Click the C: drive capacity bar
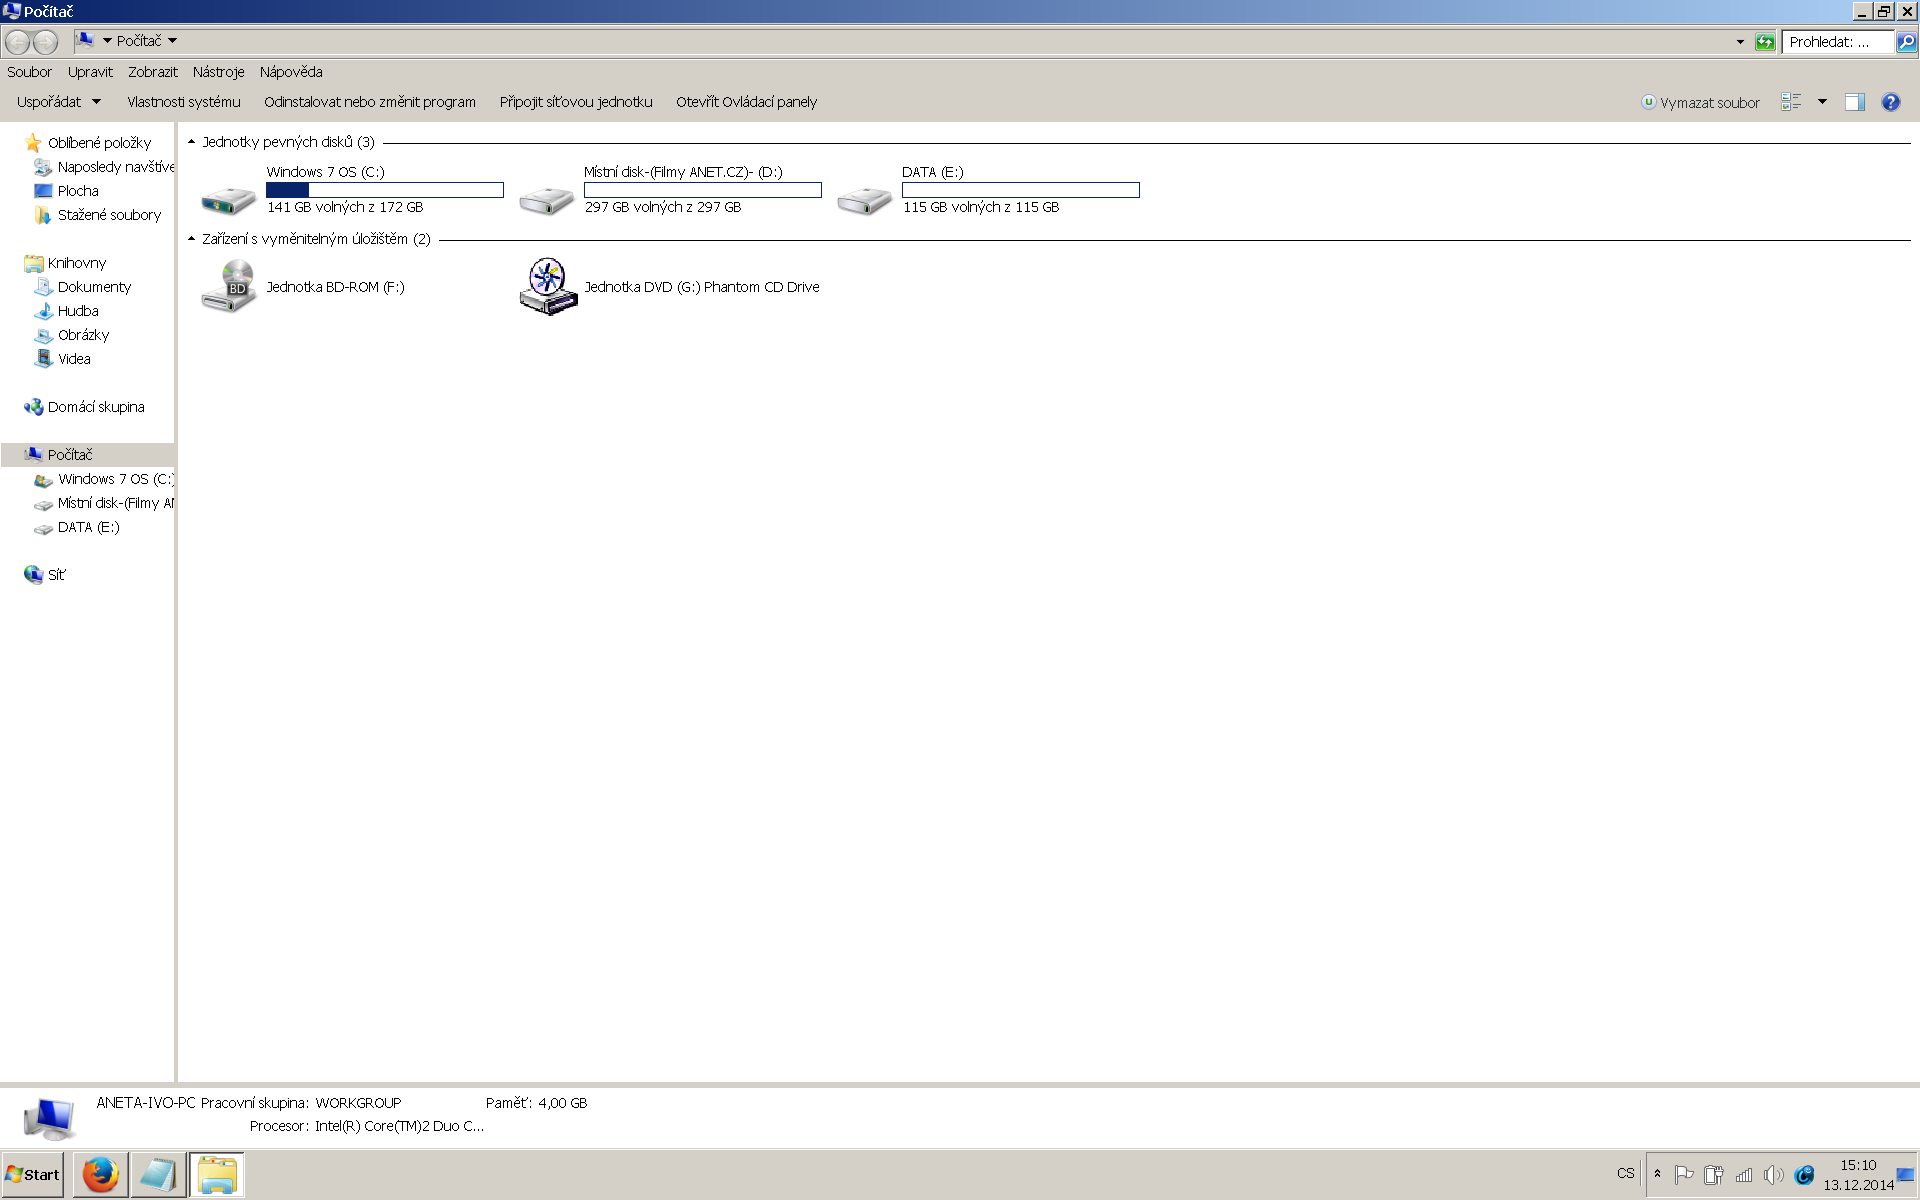 384,190
